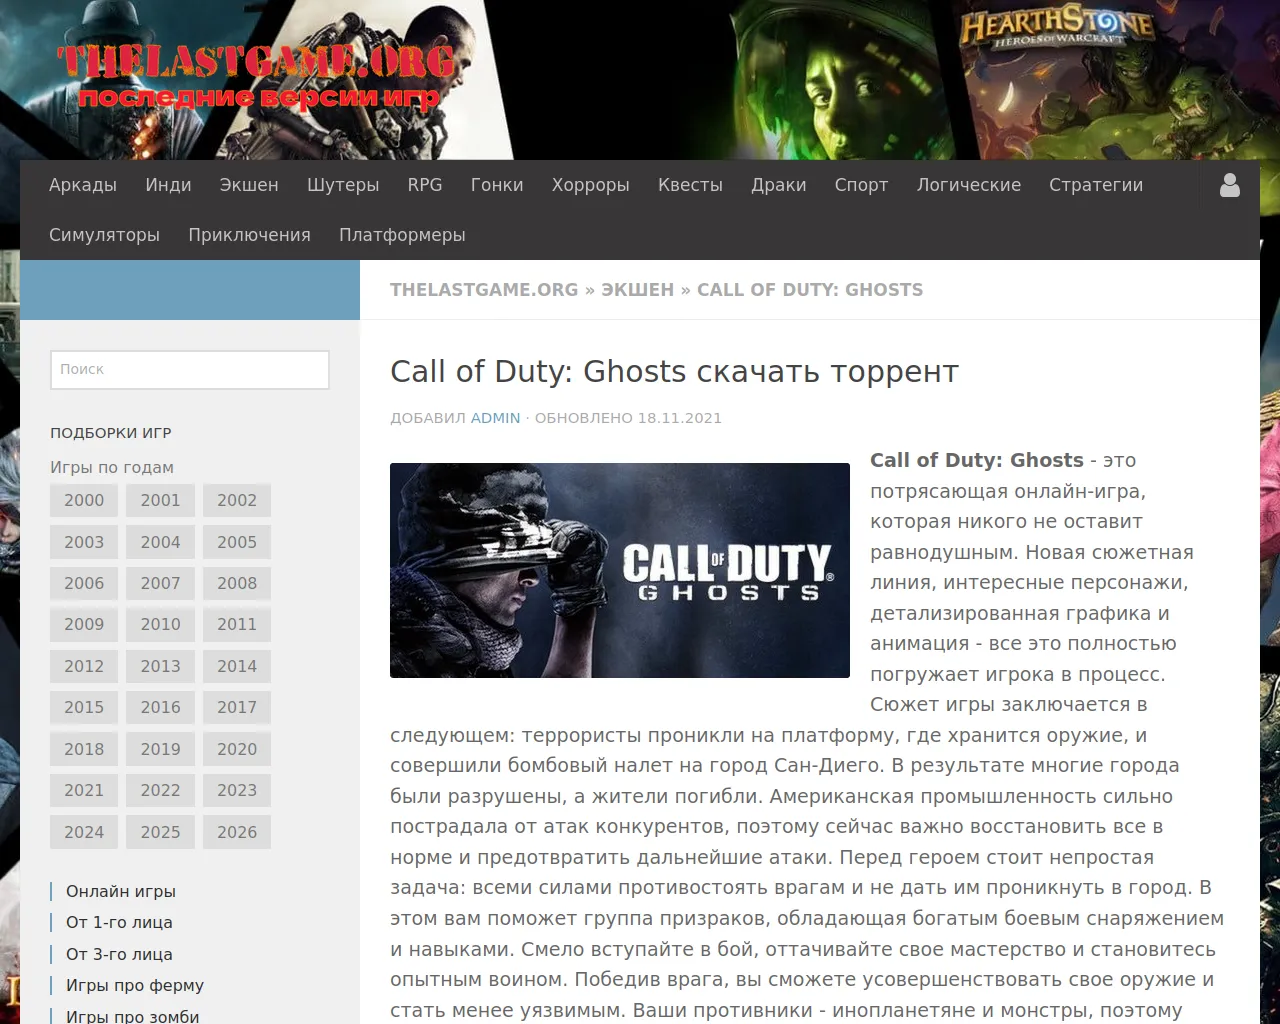Screen dimensions: 1280x1024
Task: Select year 2015 in the sidebar
Action: click(x=84, y=708)
